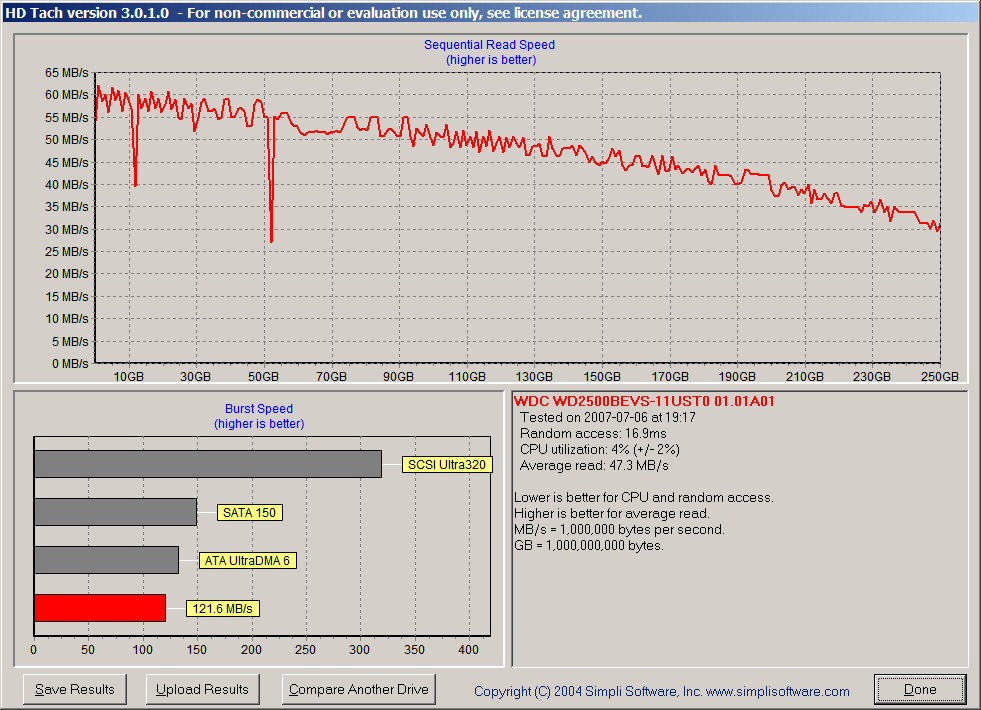
Task: Select the SATA 150 burst label
Action: [249, 512]
